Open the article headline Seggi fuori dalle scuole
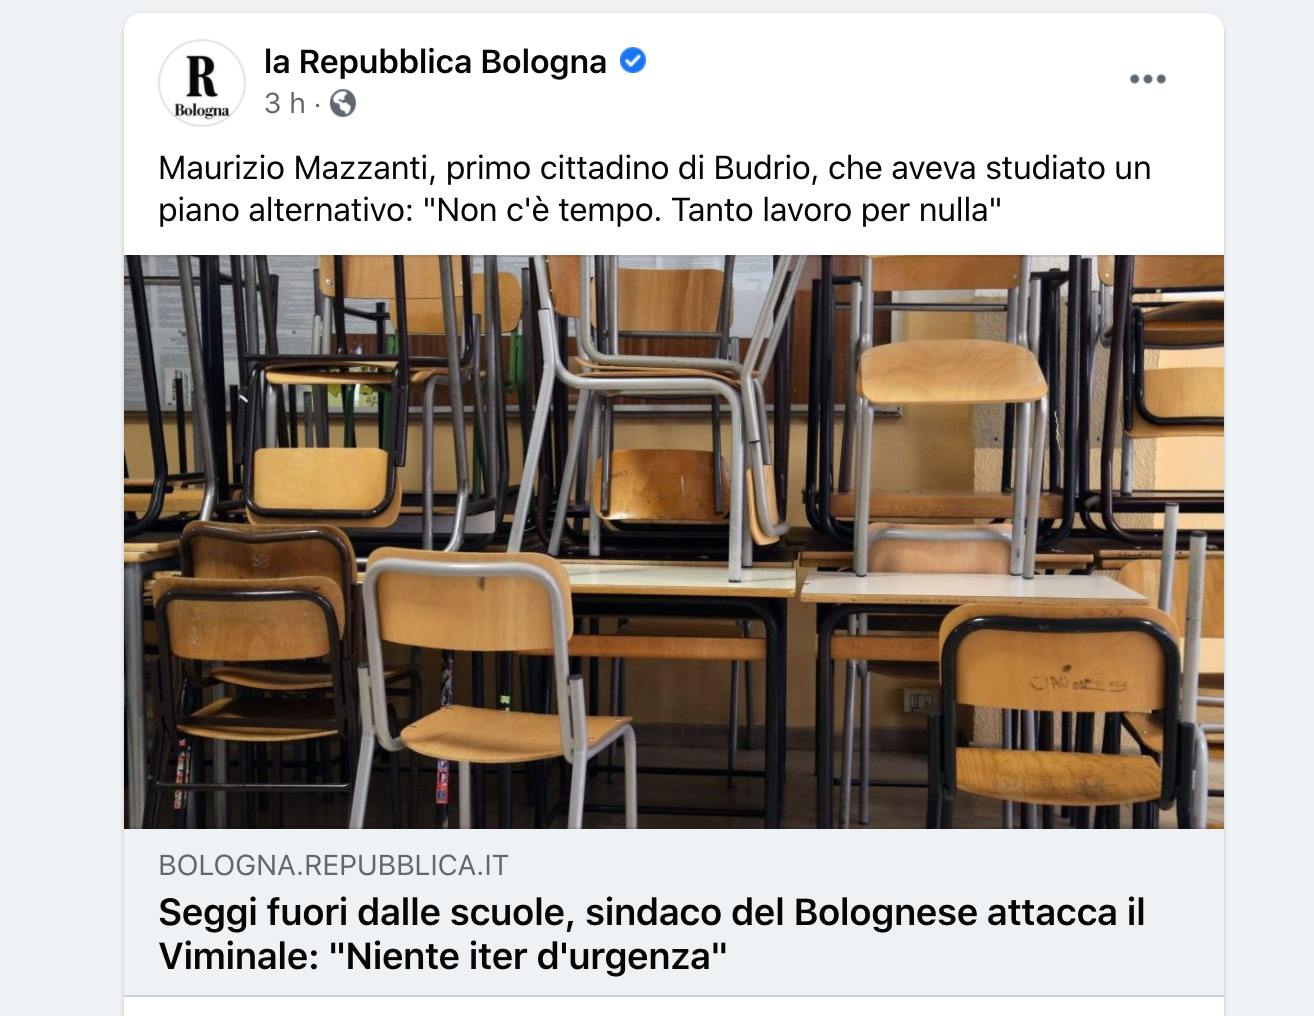This screenshot has width=1314, height=1016. pyautogui.click(x=652, y=934)
